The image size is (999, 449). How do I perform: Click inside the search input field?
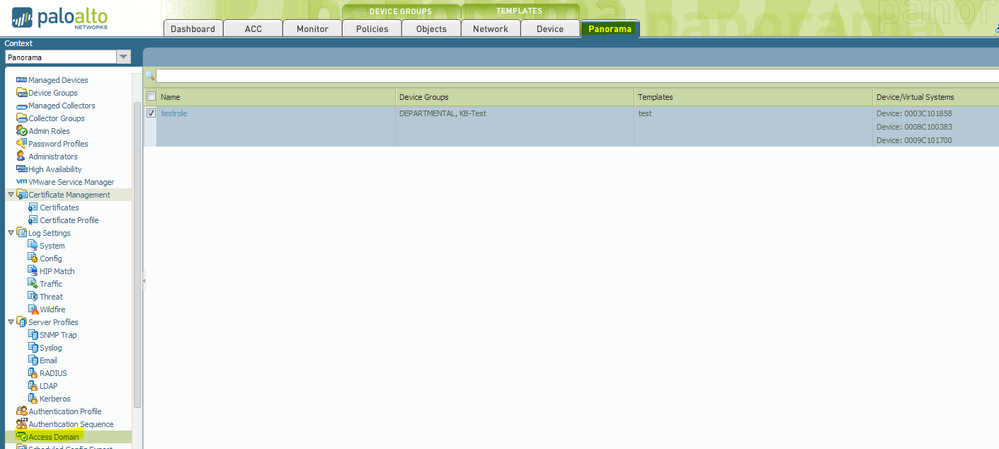[x=577, y=76]
